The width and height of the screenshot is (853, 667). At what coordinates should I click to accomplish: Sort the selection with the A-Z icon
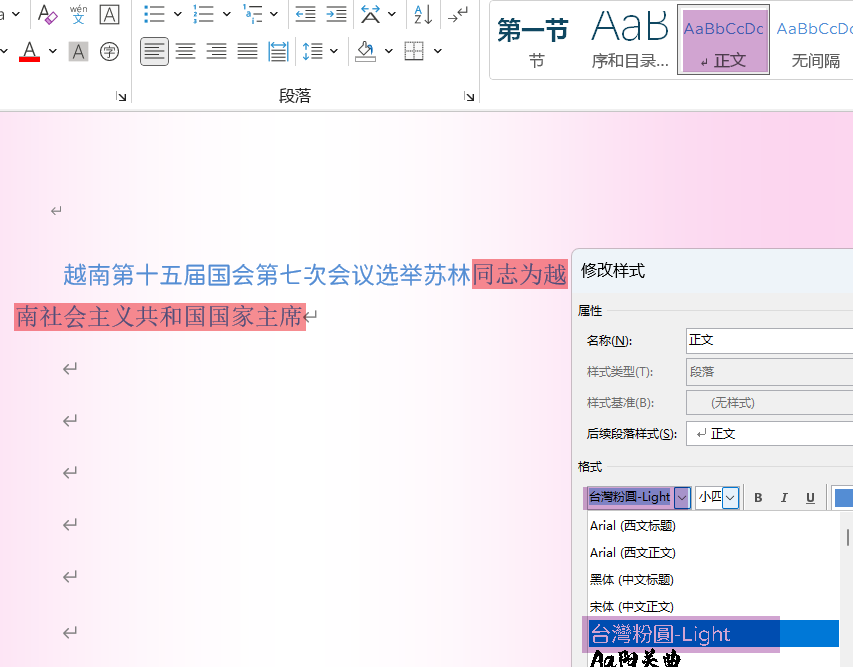point(423,14)
